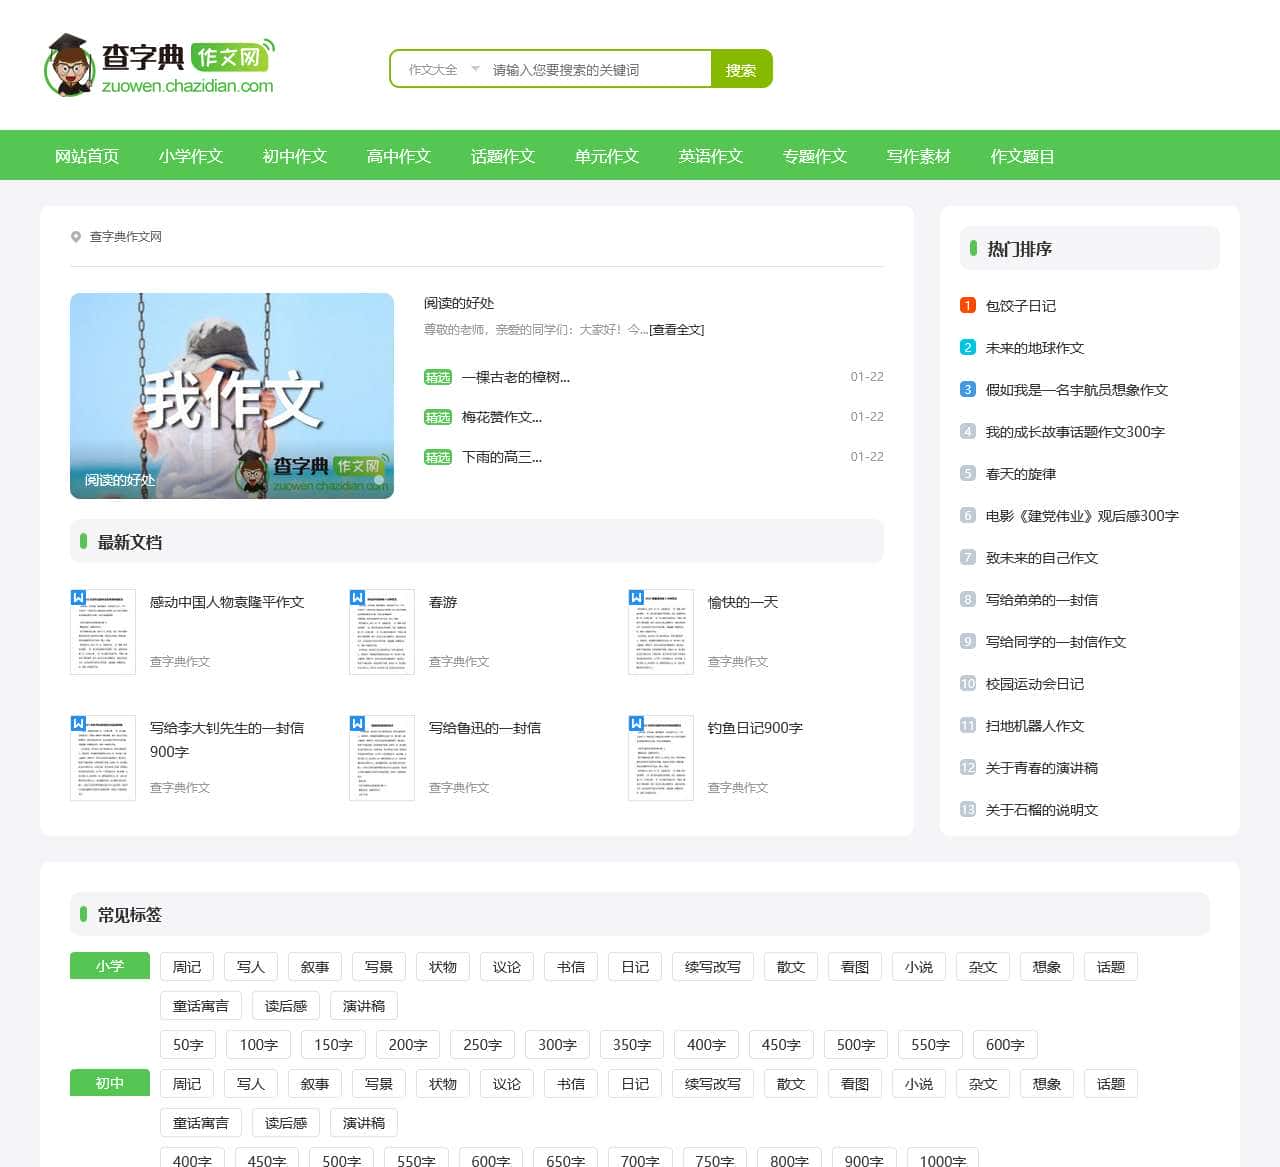Click rank badge 1 beside 包饺子日记
The width and height of the screenshot is (1280, 1167).
pyautogui.click(x=967, y=305)
